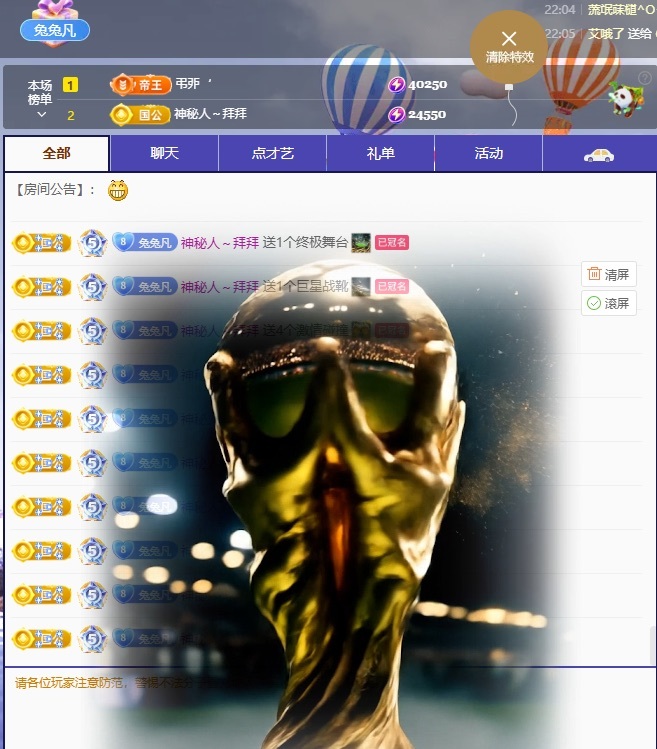
Task: Click 兔兔凡 fan badge in 巨星战靴 message
Action: (145, 287)
